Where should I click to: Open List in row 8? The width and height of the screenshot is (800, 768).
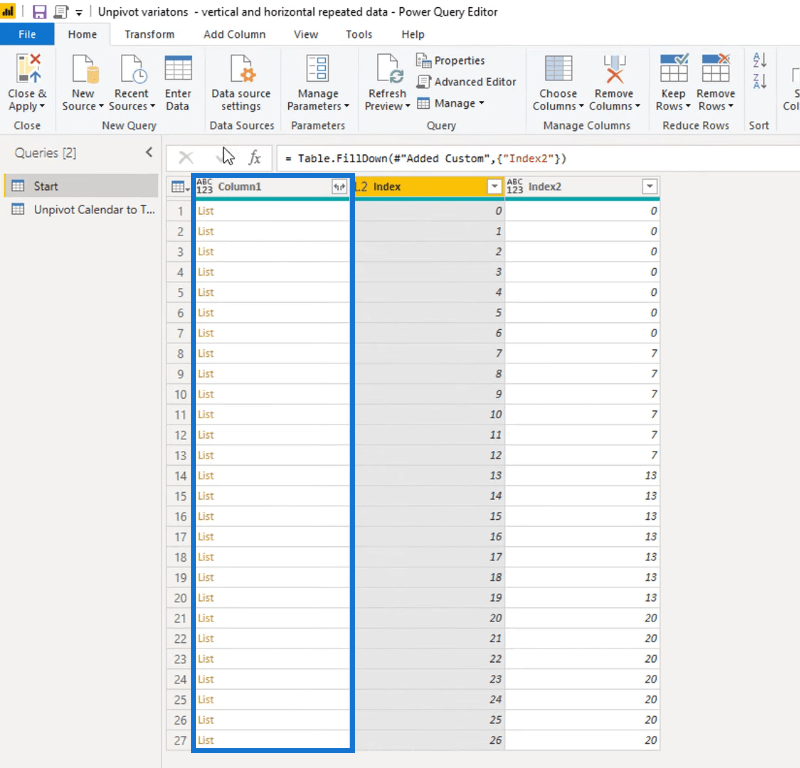tap(206, 353)
